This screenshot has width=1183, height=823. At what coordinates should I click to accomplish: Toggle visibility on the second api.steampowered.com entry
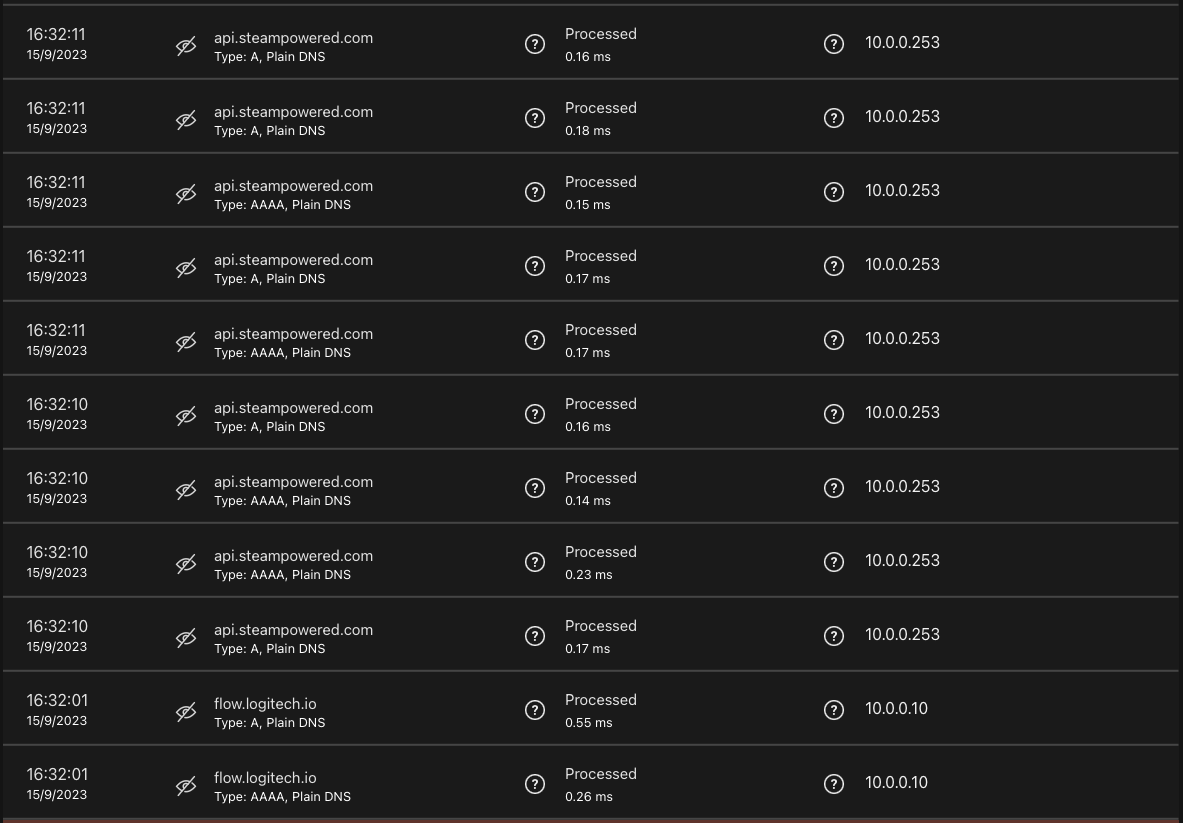point(186,117)
